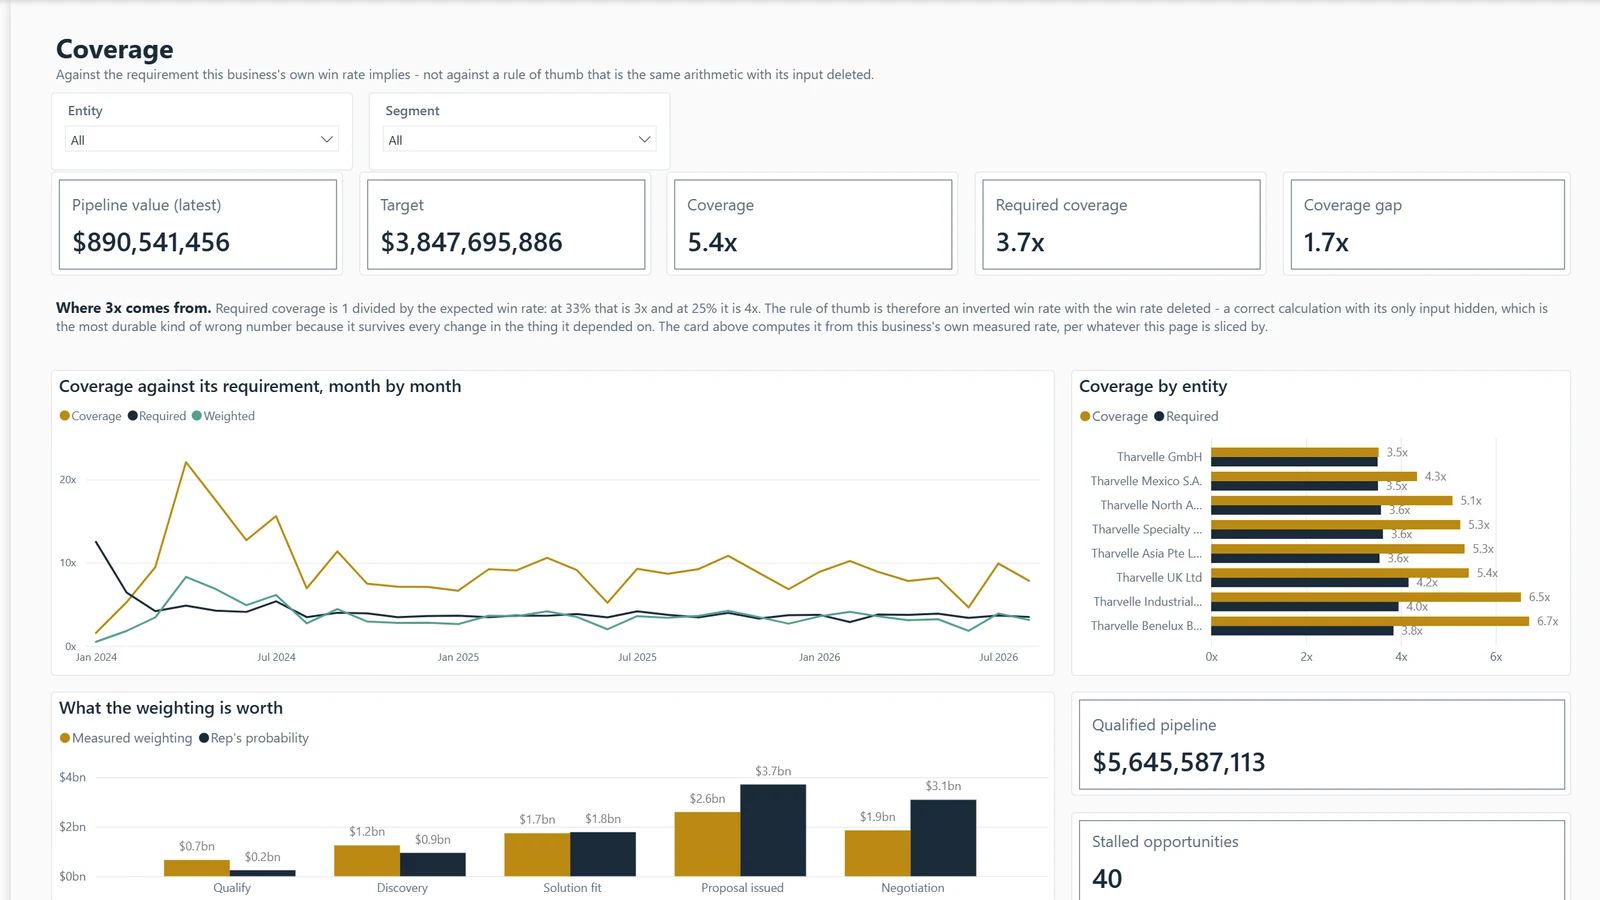Image resolution: width=1600 pixels, height=900 pixels.
Task: Click the $1.8bn Solution fit bar
Action: click(x=603, y=854)
